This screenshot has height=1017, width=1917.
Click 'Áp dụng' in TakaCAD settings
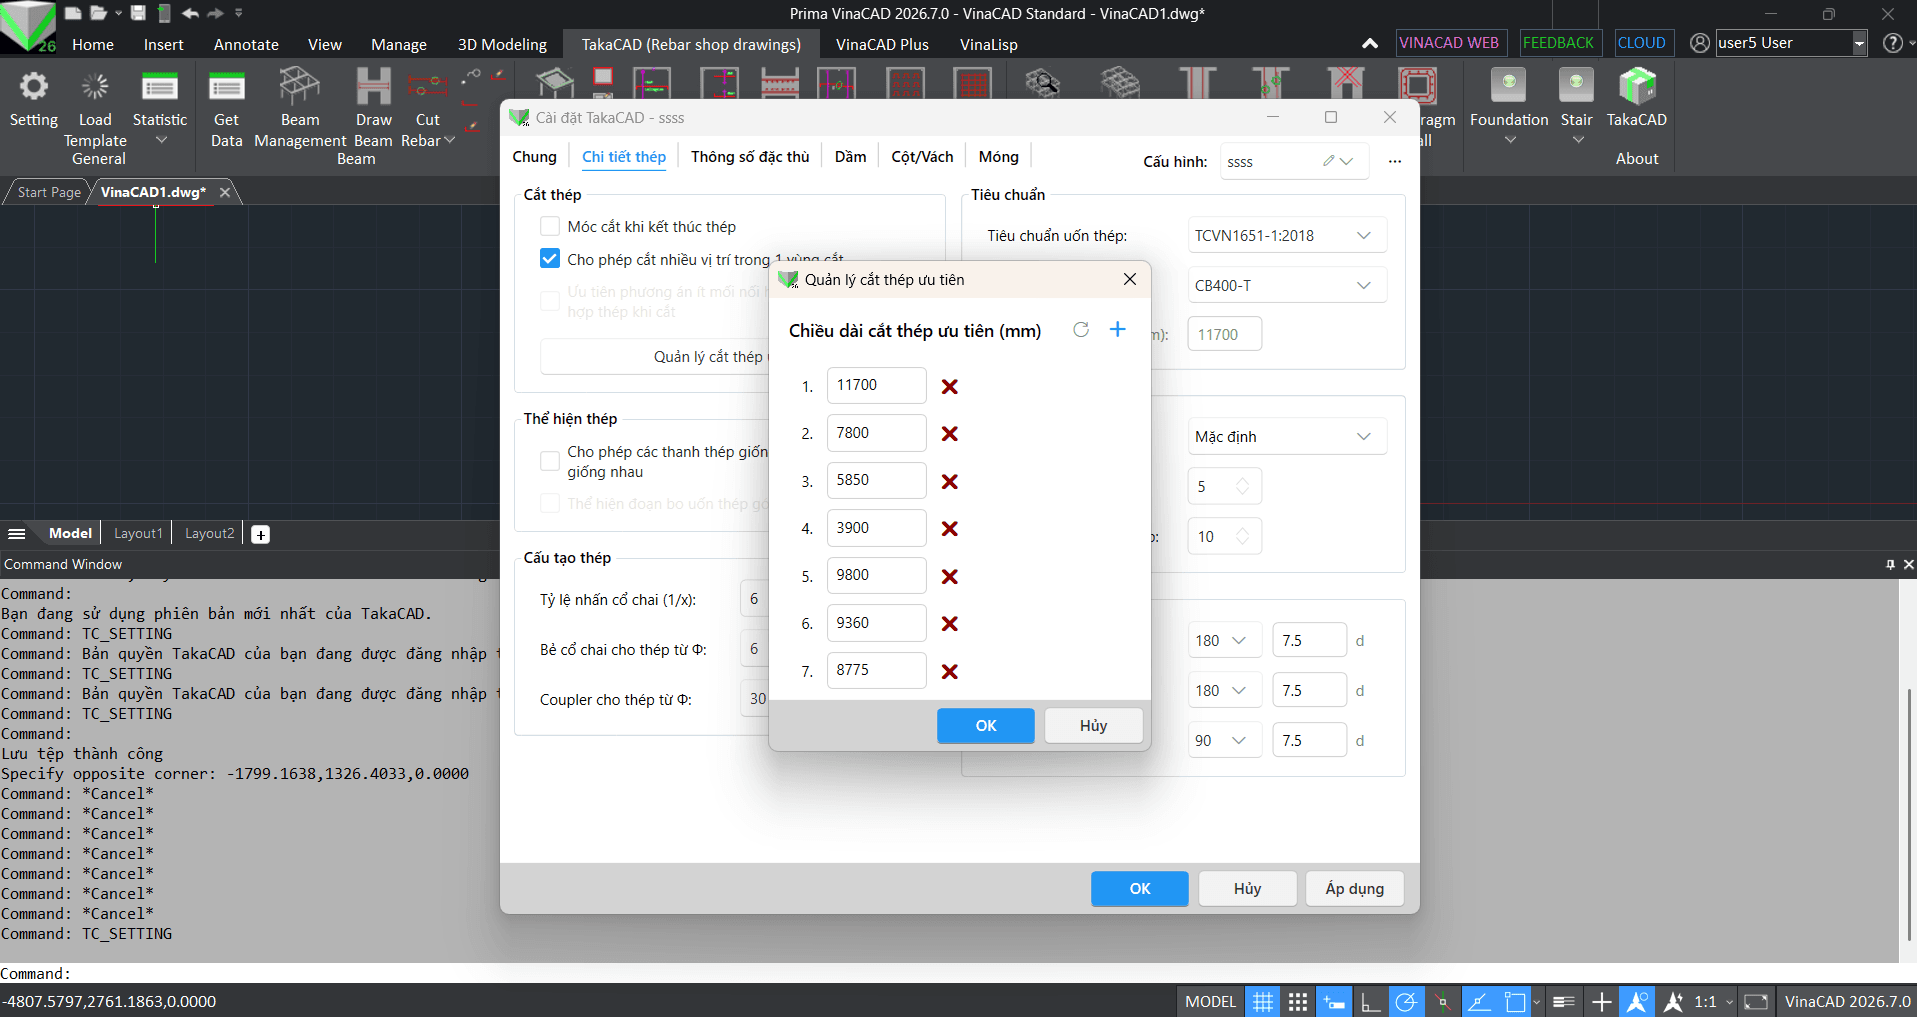click(x=1354, y=889)
